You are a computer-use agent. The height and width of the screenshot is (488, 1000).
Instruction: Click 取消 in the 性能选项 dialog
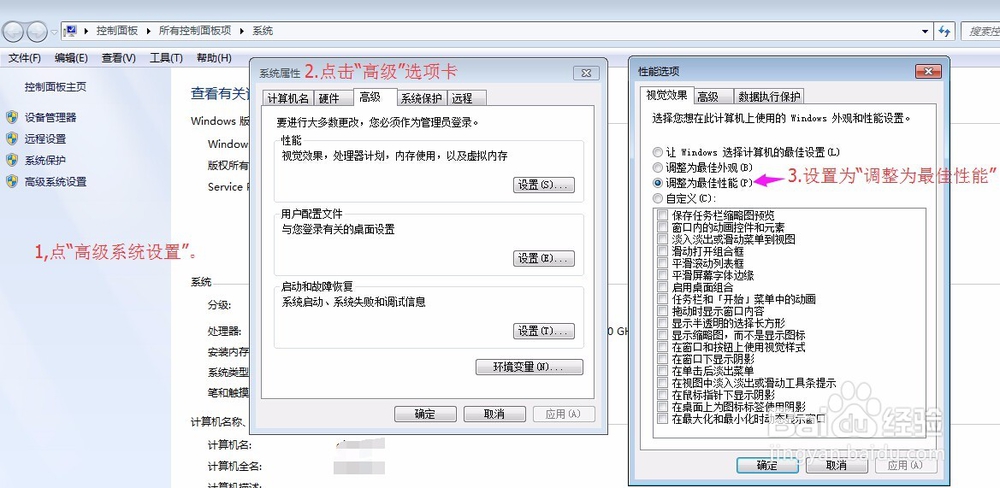836,465
